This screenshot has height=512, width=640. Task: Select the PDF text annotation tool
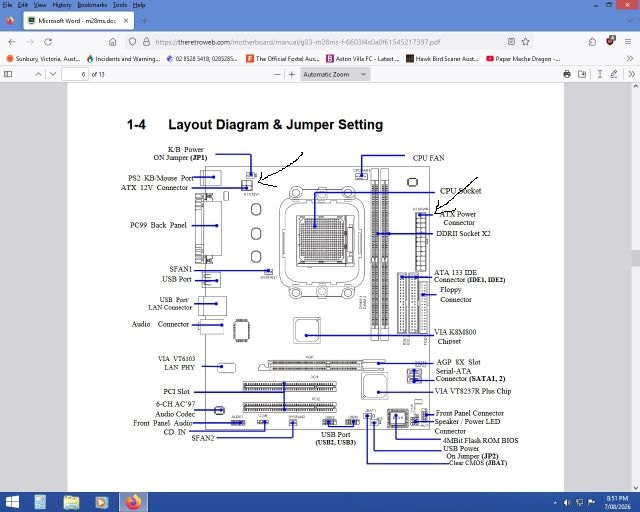(x=600, y=74)
